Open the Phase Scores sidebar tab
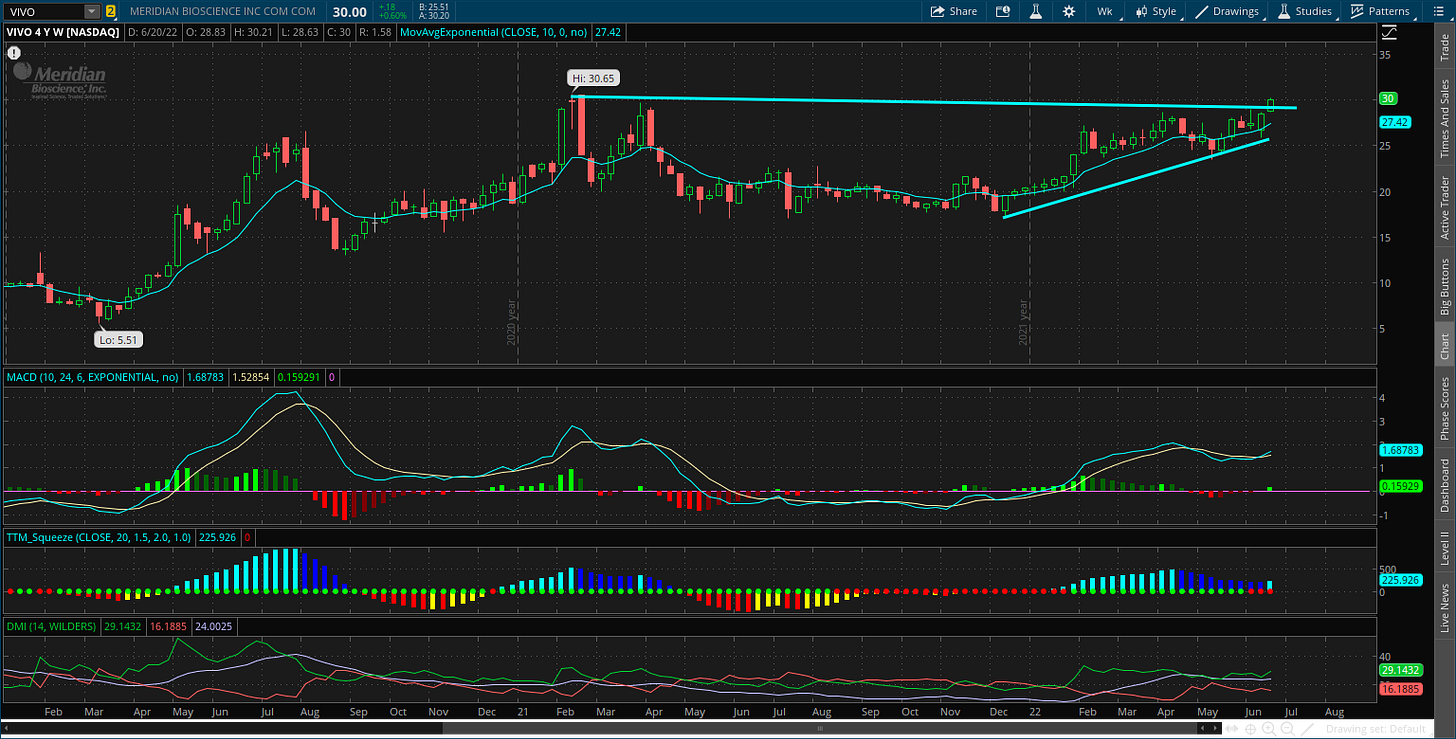 click(1444, 408)
